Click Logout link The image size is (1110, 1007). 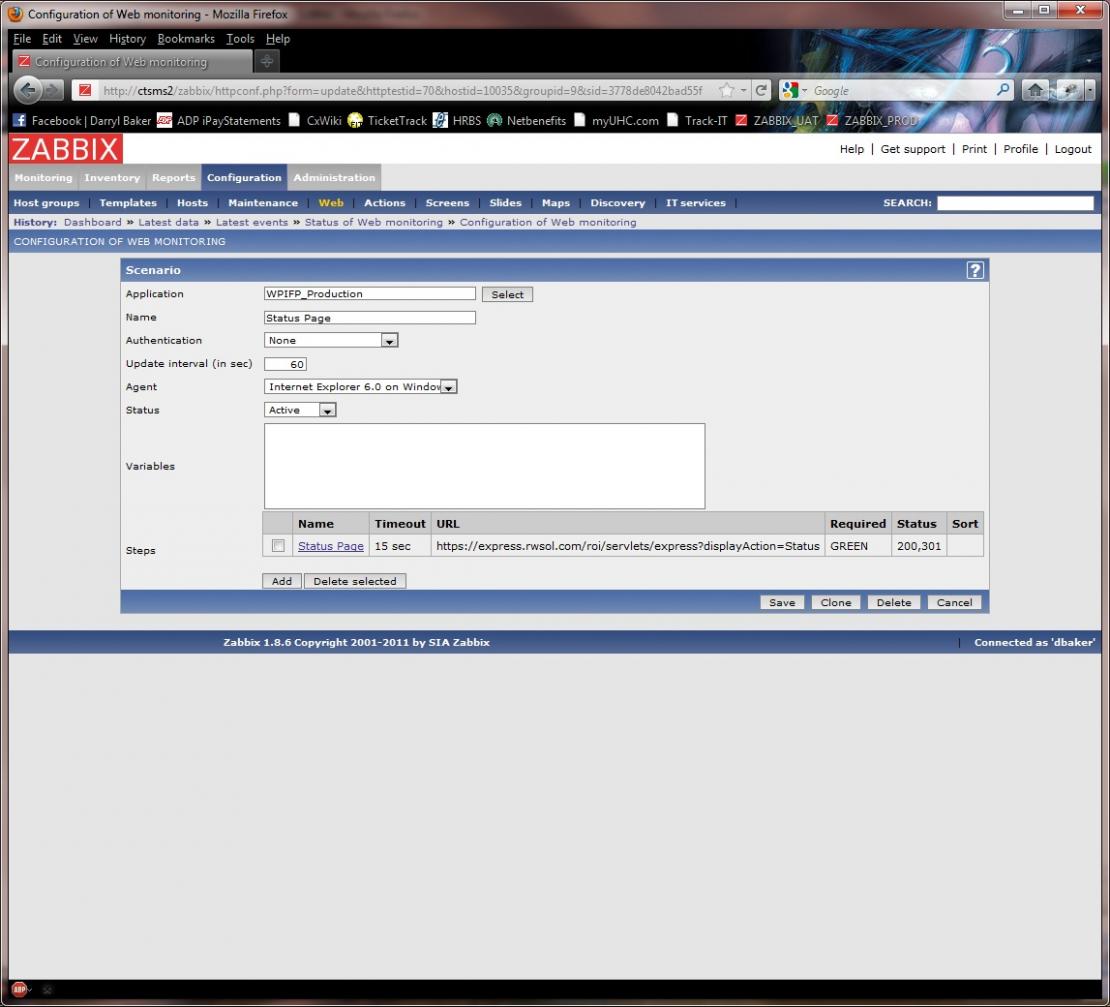pos(1072,149)
